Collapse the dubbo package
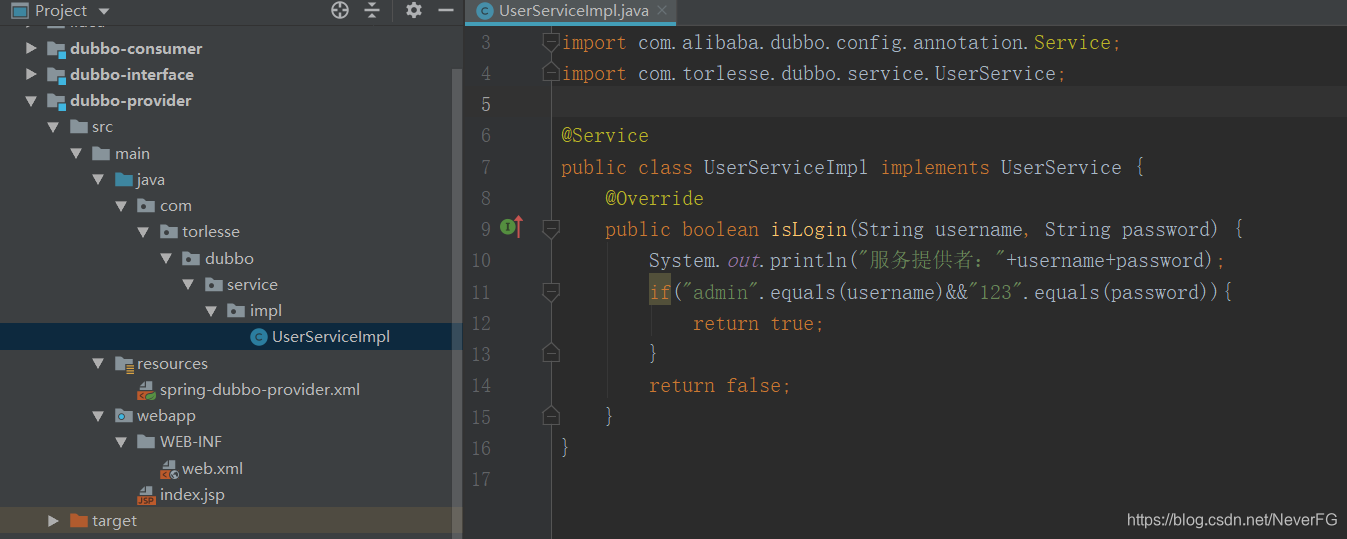Image resolution: width=1347 pixels, height=539 pixels. point(166,258)
